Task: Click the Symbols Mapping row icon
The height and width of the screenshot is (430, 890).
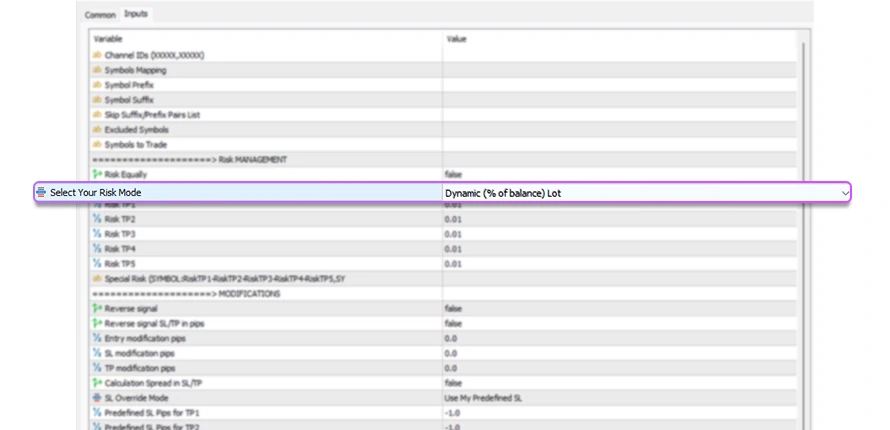Action: [97, 70]
